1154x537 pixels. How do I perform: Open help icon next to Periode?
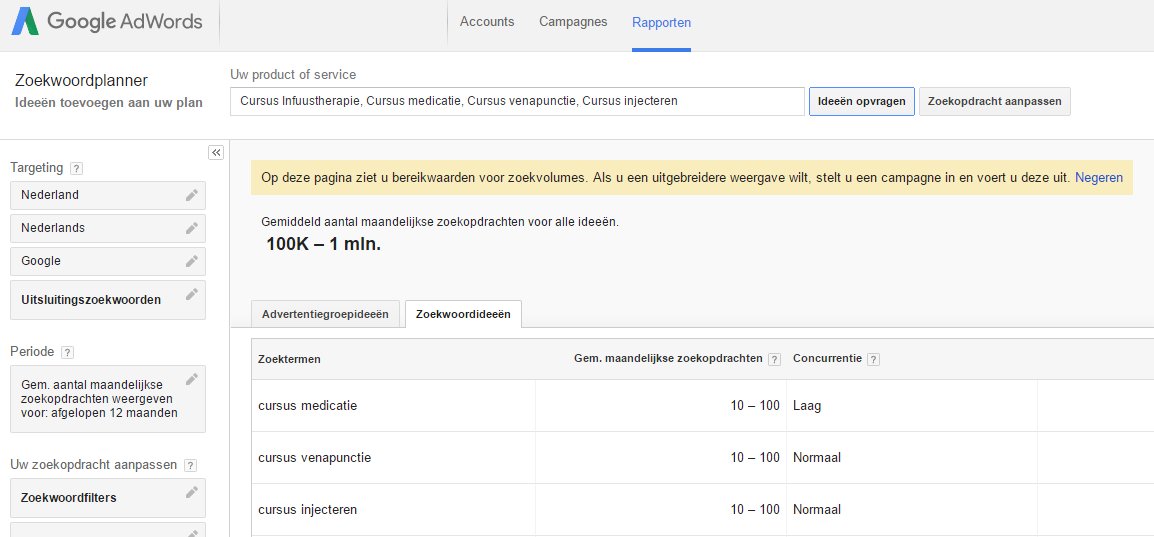point(68,352)
